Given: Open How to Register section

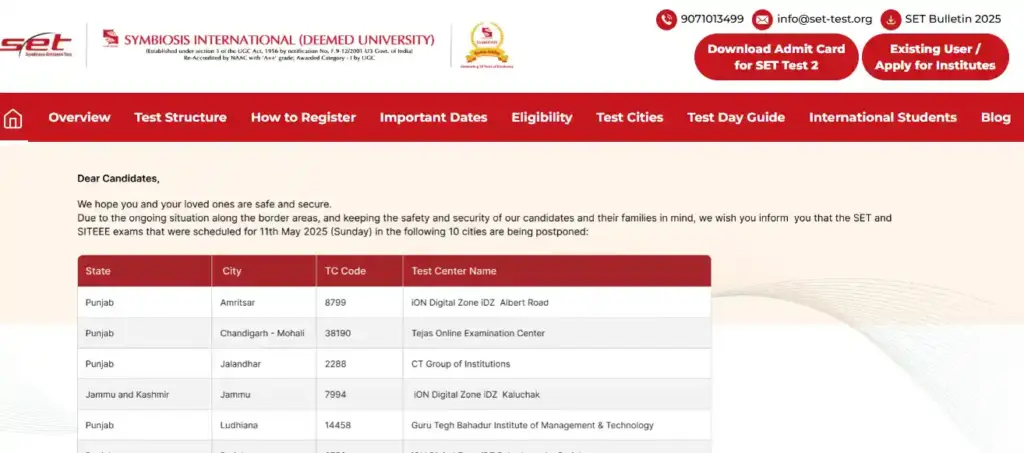Looking at the screenshot, I should (303, 118).
